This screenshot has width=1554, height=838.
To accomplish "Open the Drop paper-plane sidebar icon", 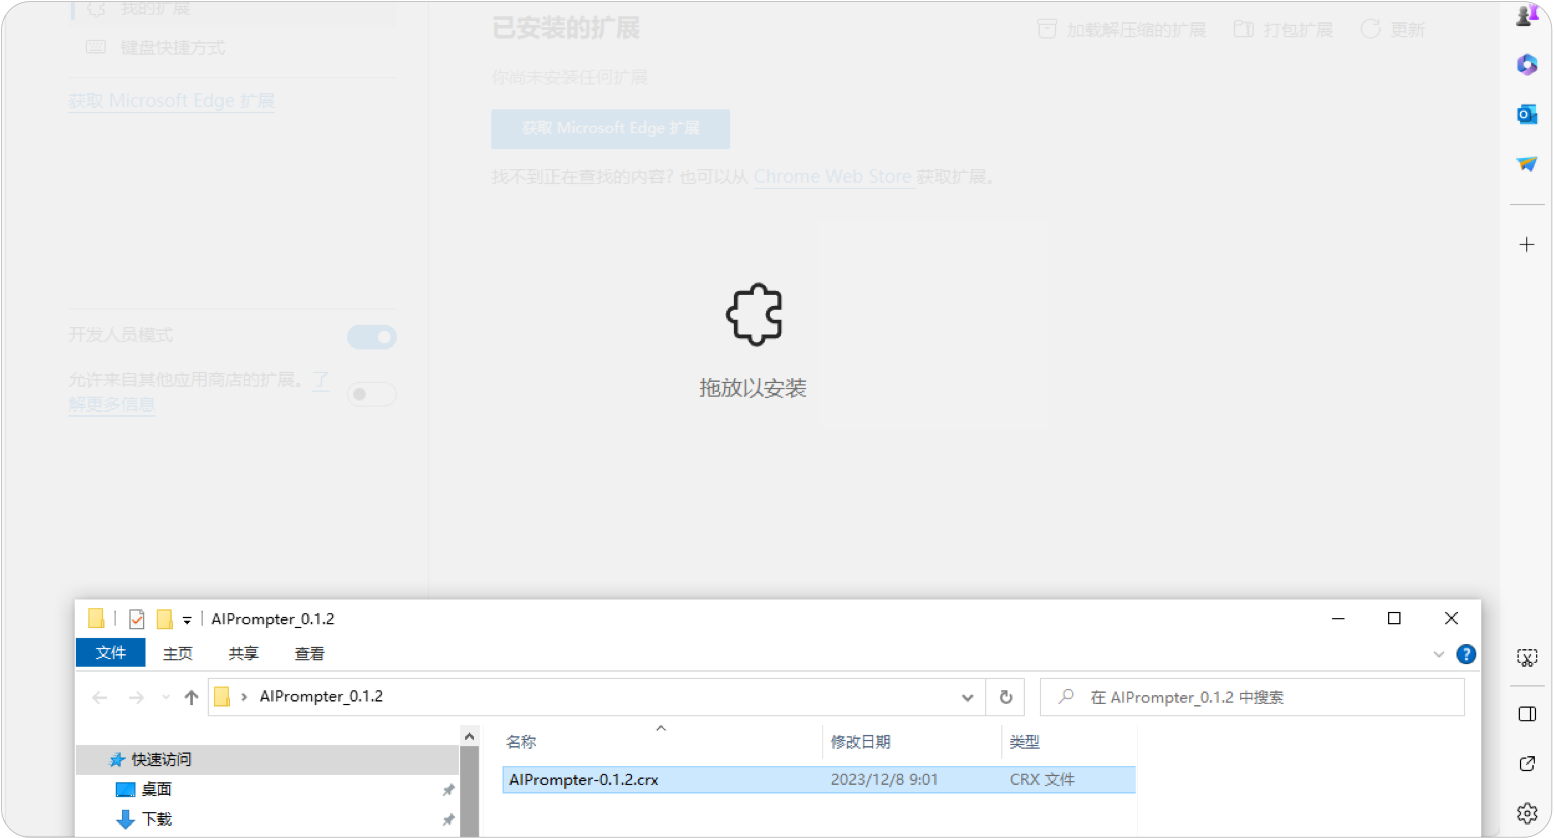I will click(x=1526, y=164).
